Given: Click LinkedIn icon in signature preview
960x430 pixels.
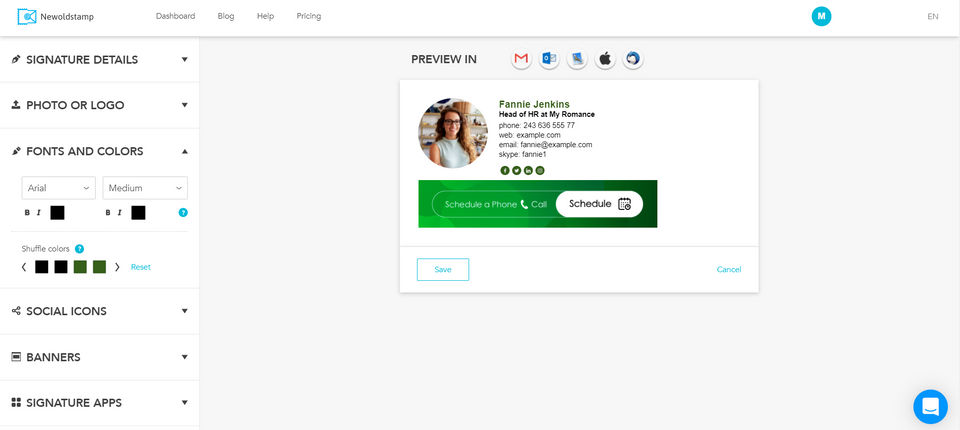Looking at the screenshot, I should (x=528, y=170).
